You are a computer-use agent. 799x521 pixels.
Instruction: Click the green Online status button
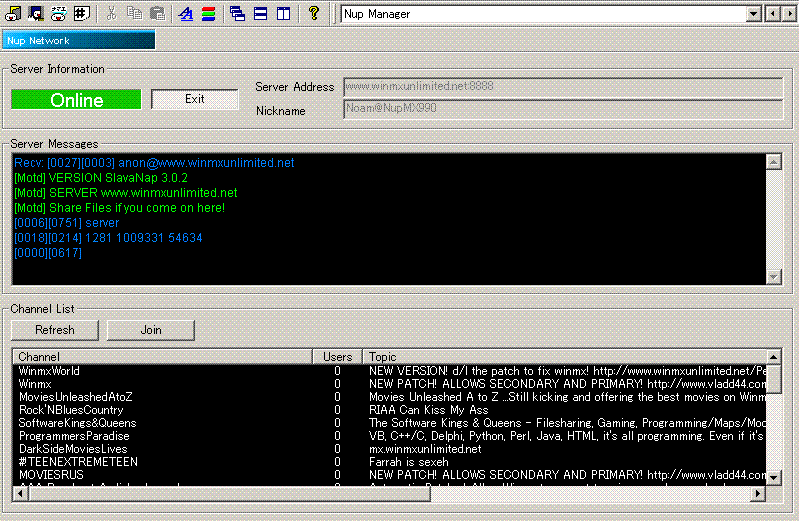[76, 99]
